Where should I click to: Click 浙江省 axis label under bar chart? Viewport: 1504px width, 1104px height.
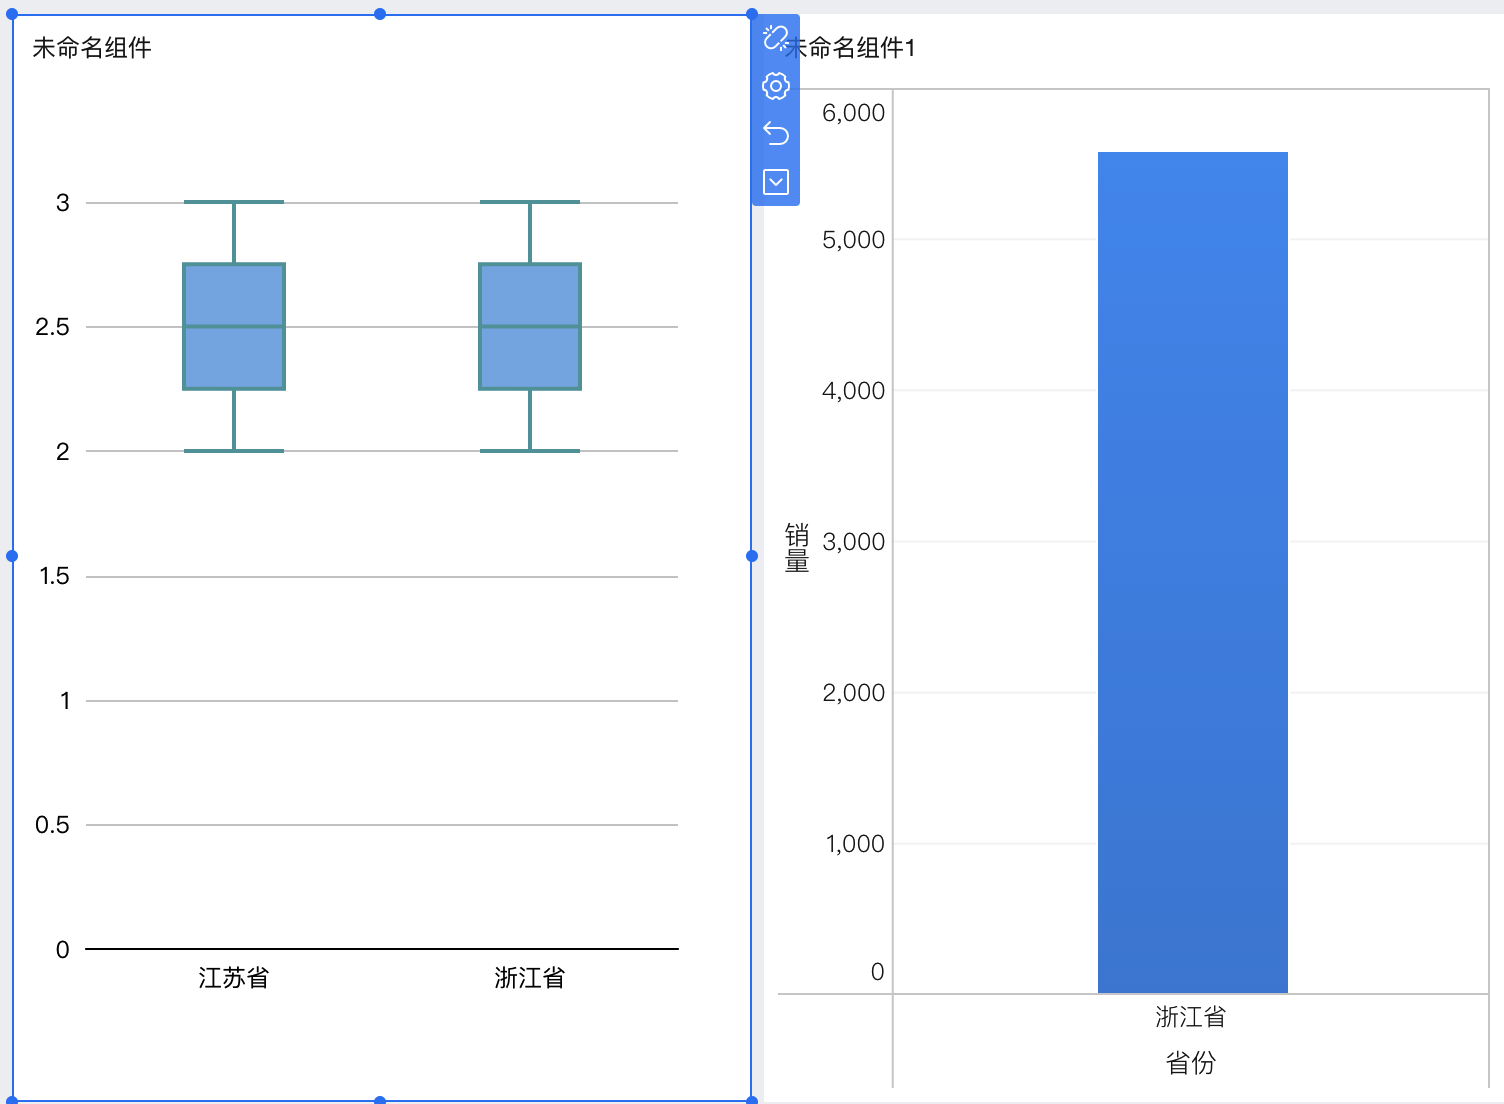[1190, 1017]
